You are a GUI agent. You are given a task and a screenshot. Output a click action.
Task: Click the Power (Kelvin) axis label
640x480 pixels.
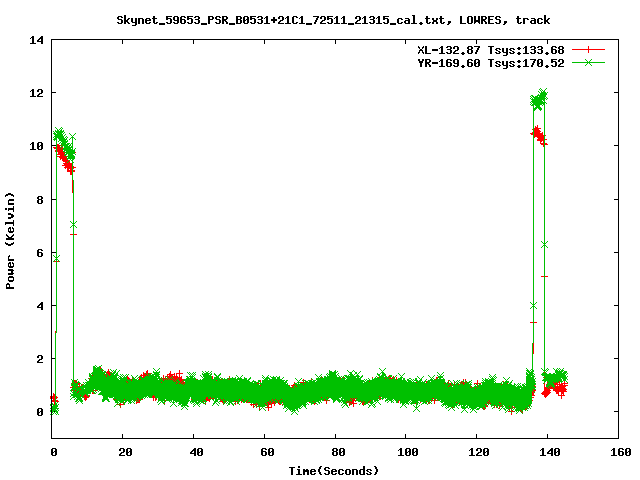tap(10, 241)
